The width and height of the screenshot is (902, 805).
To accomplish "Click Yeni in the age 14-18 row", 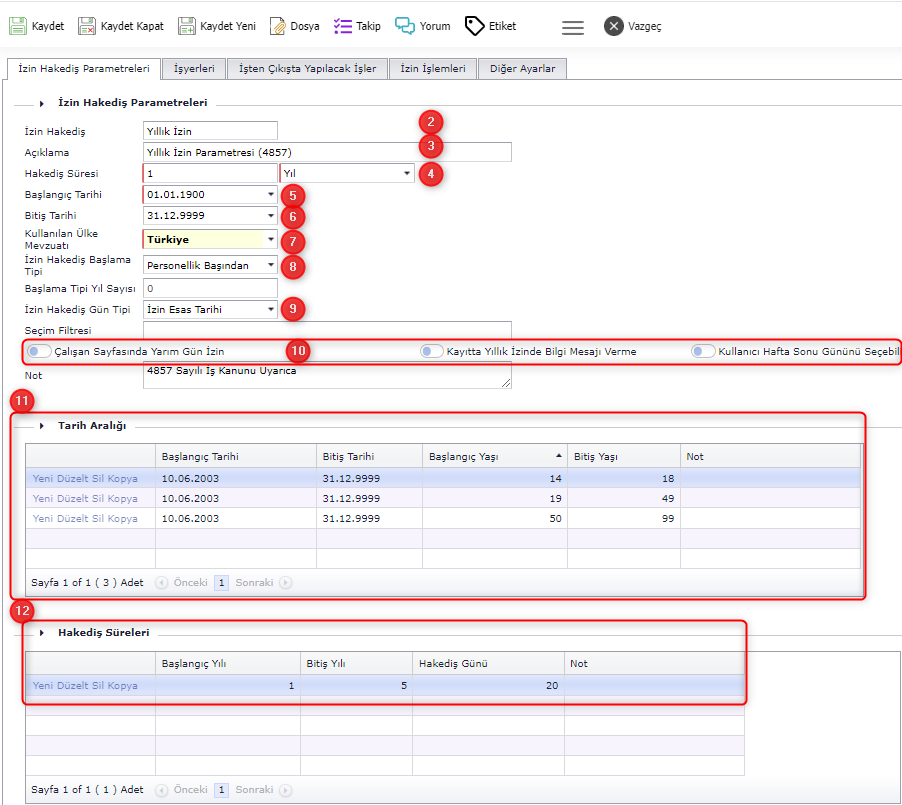I will (x=42, y=479).
